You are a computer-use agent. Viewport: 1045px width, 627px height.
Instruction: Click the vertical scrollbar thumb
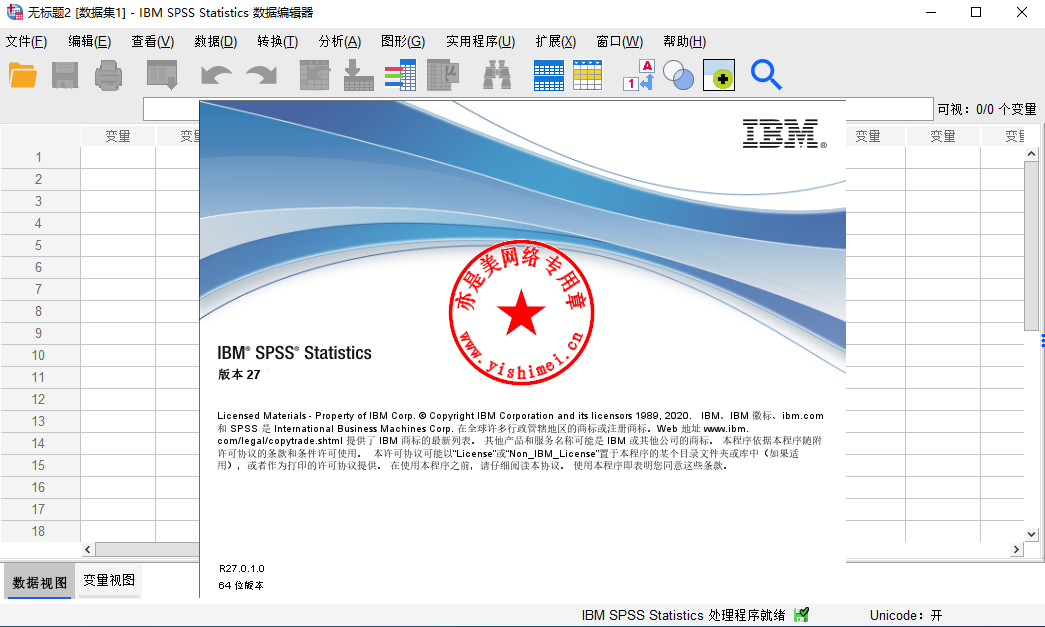pos(1031,245)
